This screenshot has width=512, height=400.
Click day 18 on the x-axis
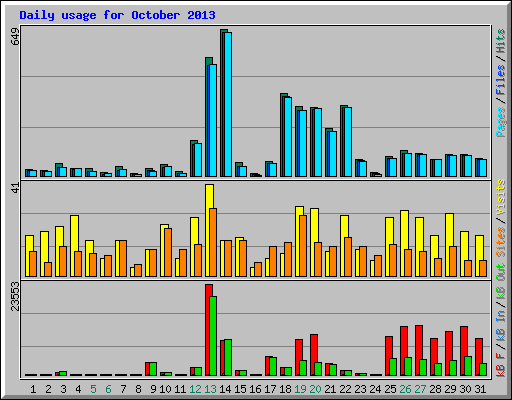285,389
